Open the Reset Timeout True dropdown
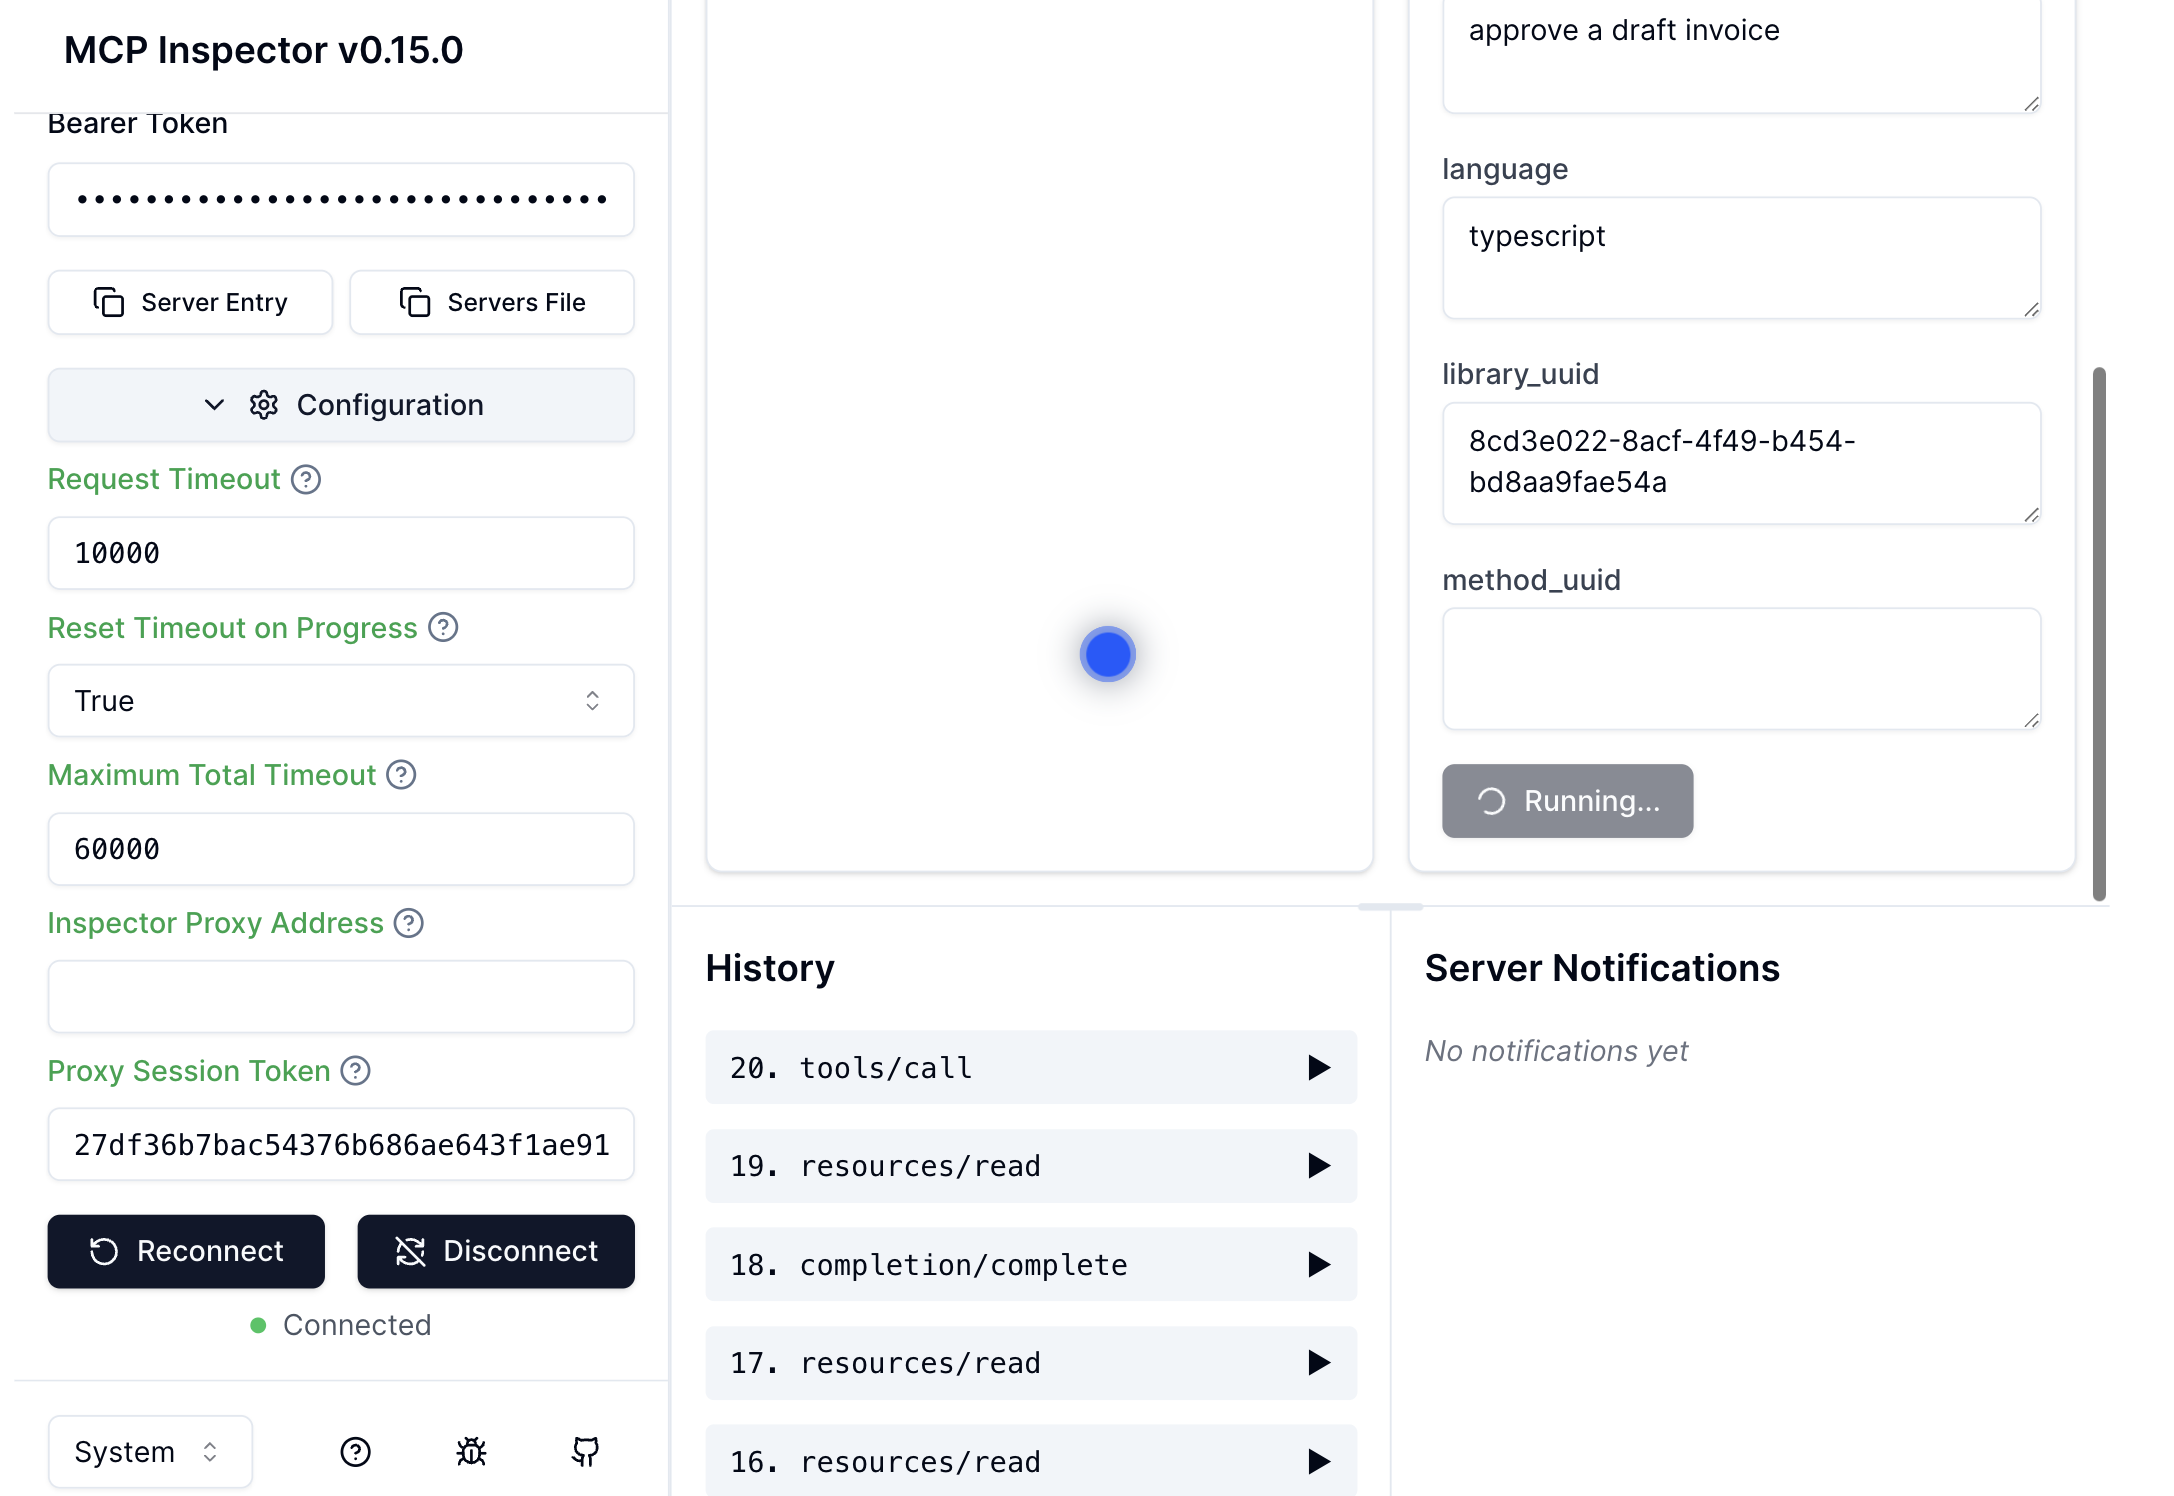 point(341,701)
